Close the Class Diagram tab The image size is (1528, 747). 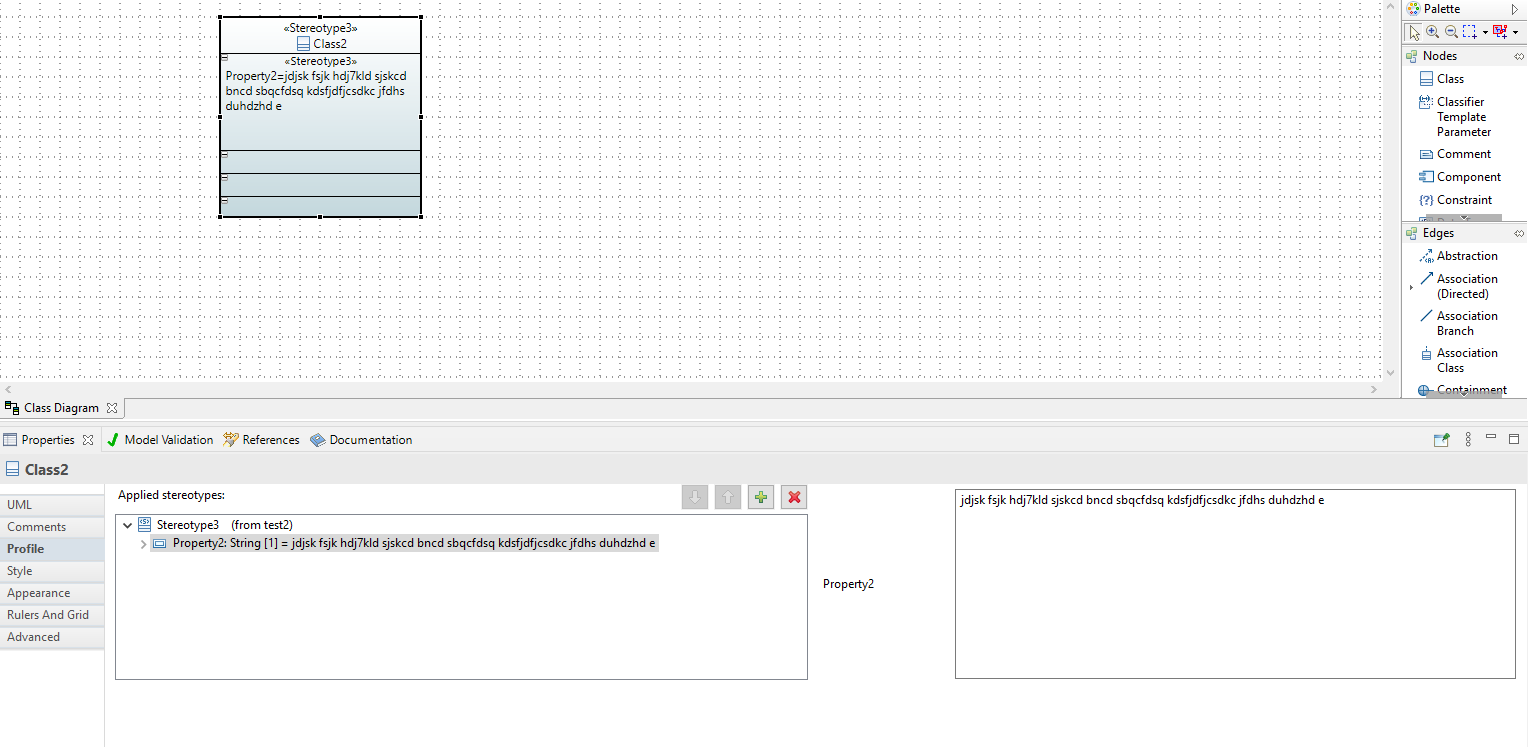(112, 408)
